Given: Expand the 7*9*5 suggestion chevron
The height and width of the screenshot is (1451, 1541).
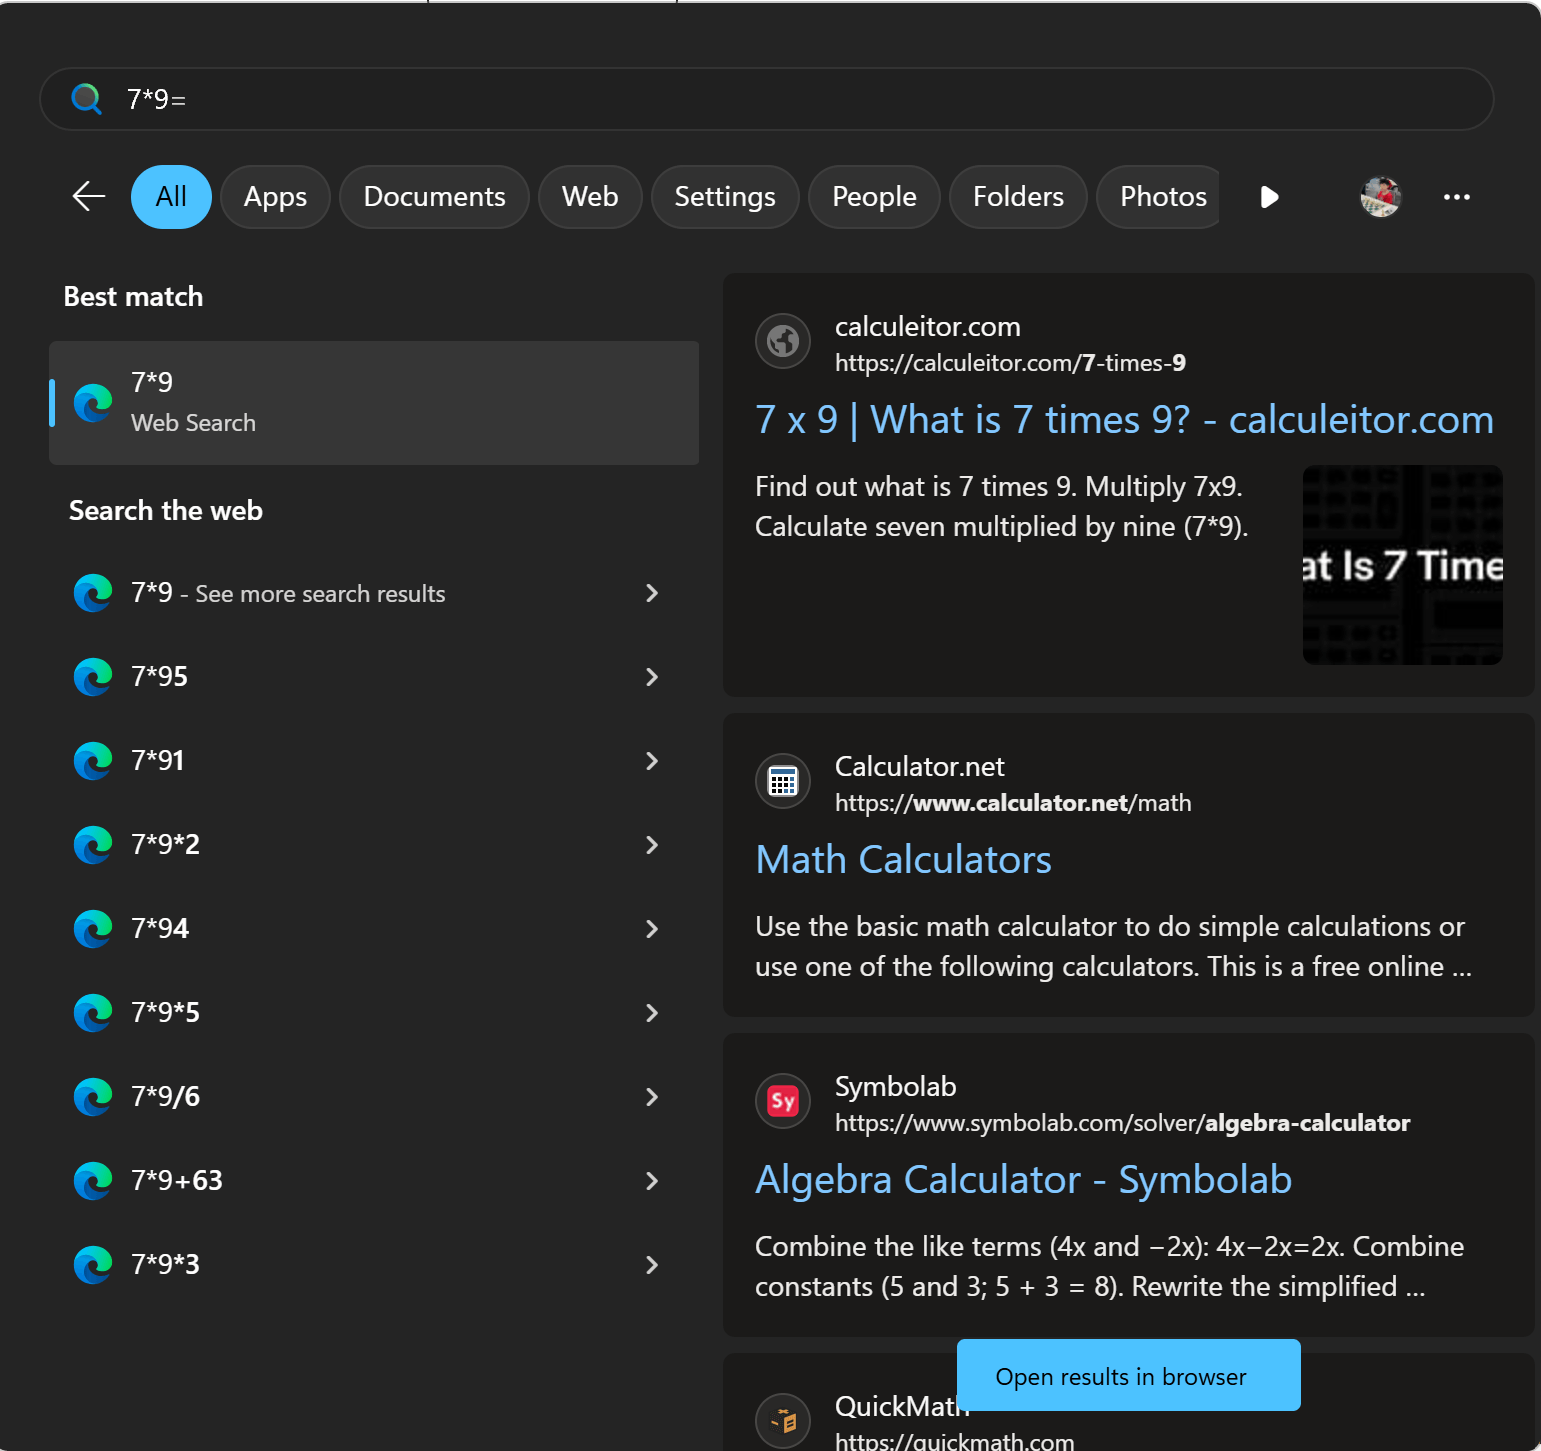Looking at the screenshot, I should pyautogui.click(x=652, y=1013).
